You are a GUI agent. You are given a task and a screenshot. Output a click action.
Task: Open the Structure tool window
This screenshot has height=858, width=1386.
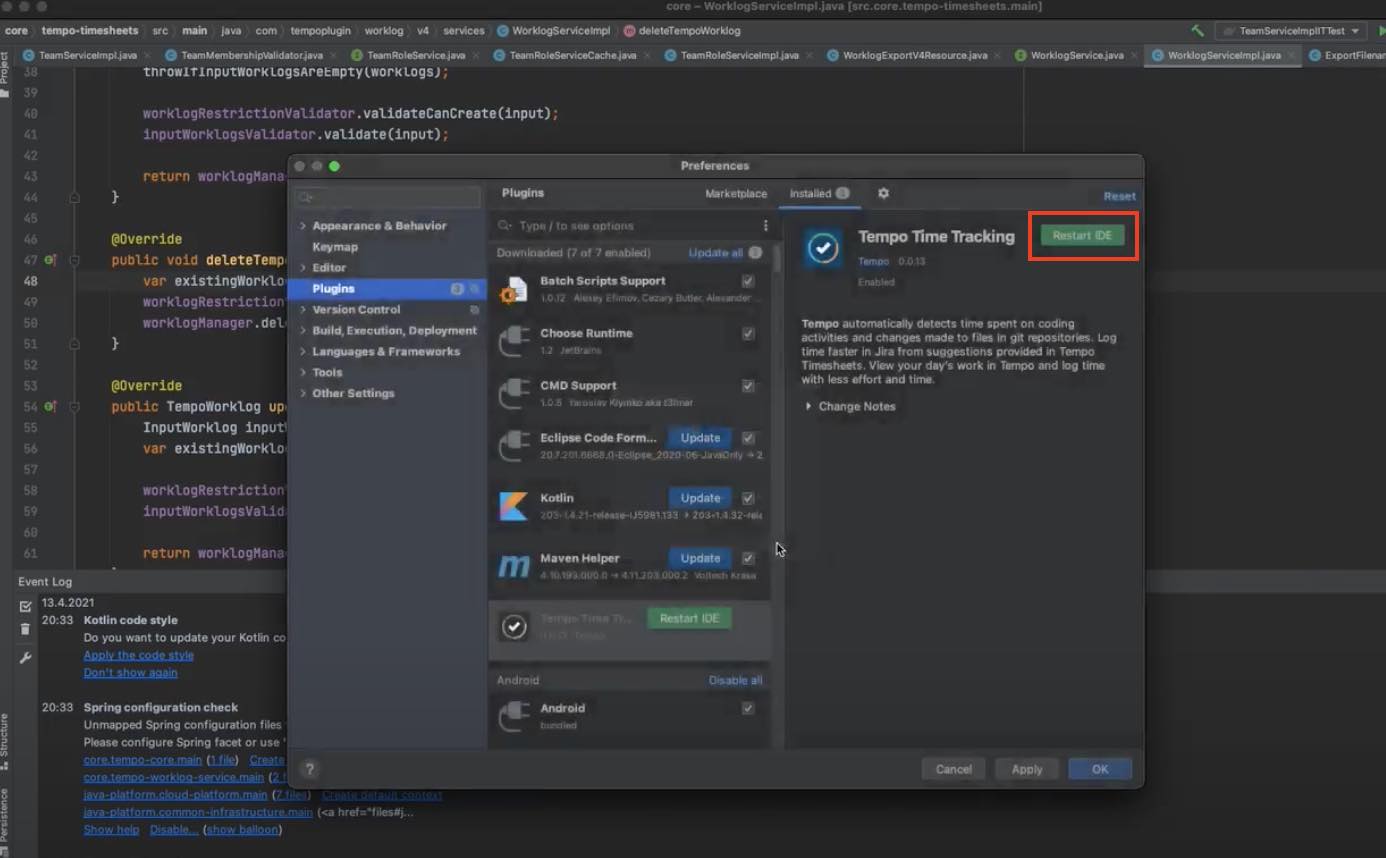coord(5,740)
